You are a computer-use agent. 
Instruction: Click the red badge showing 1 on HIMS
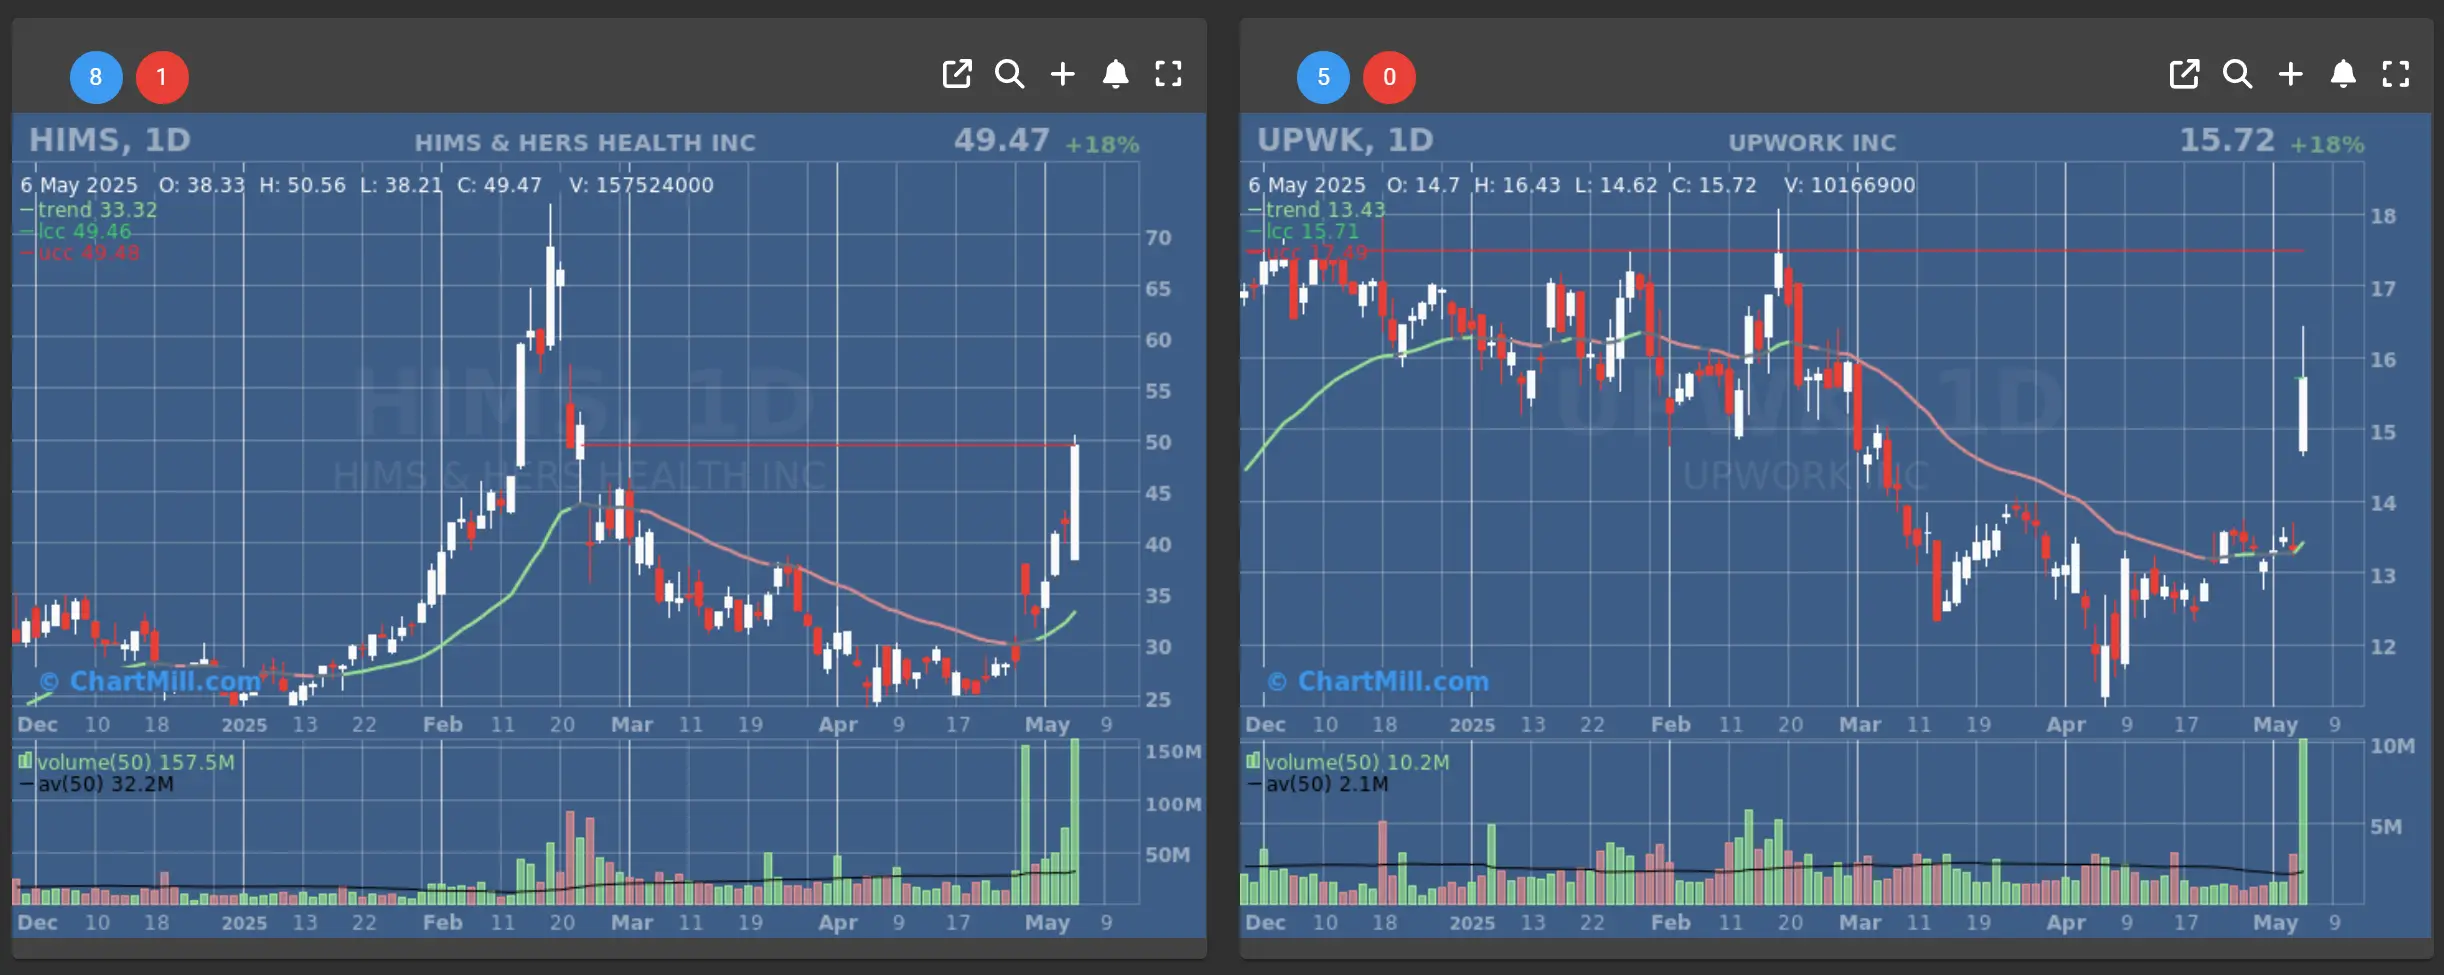(x=162, y=77)
